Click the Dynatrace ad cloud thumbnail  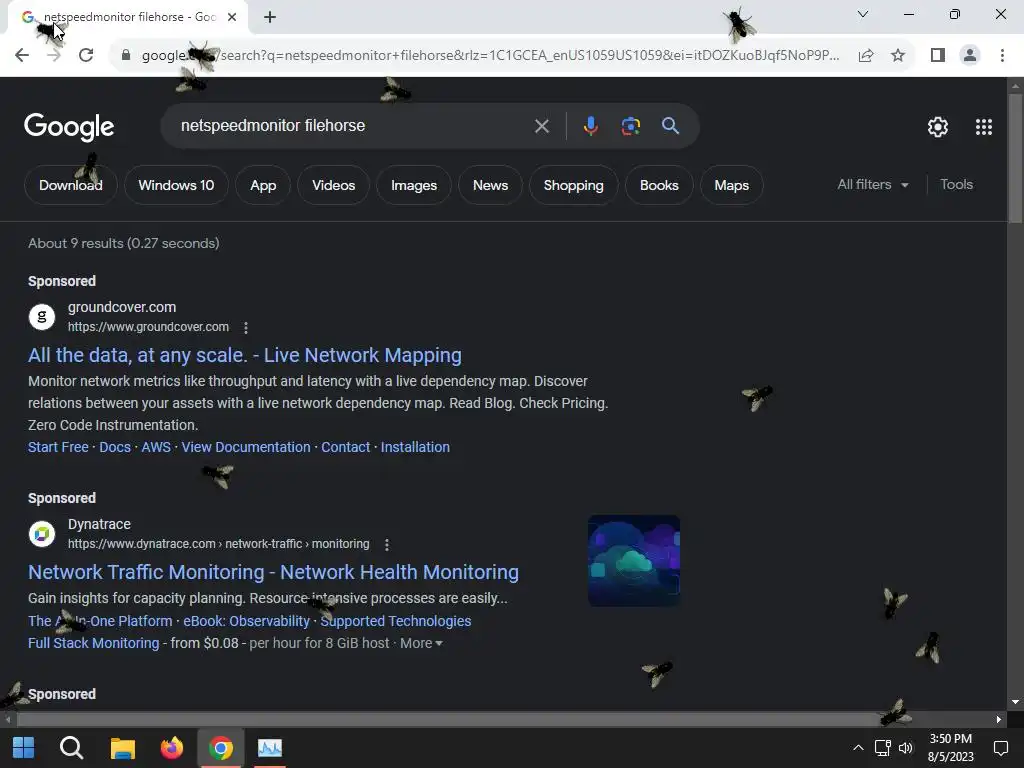pyautogui.click(x=634, y=560)
